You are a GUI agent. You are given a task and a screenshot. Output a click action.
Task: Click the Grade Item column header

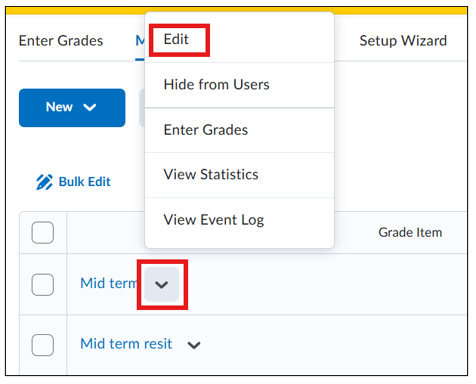pos(410,232)
